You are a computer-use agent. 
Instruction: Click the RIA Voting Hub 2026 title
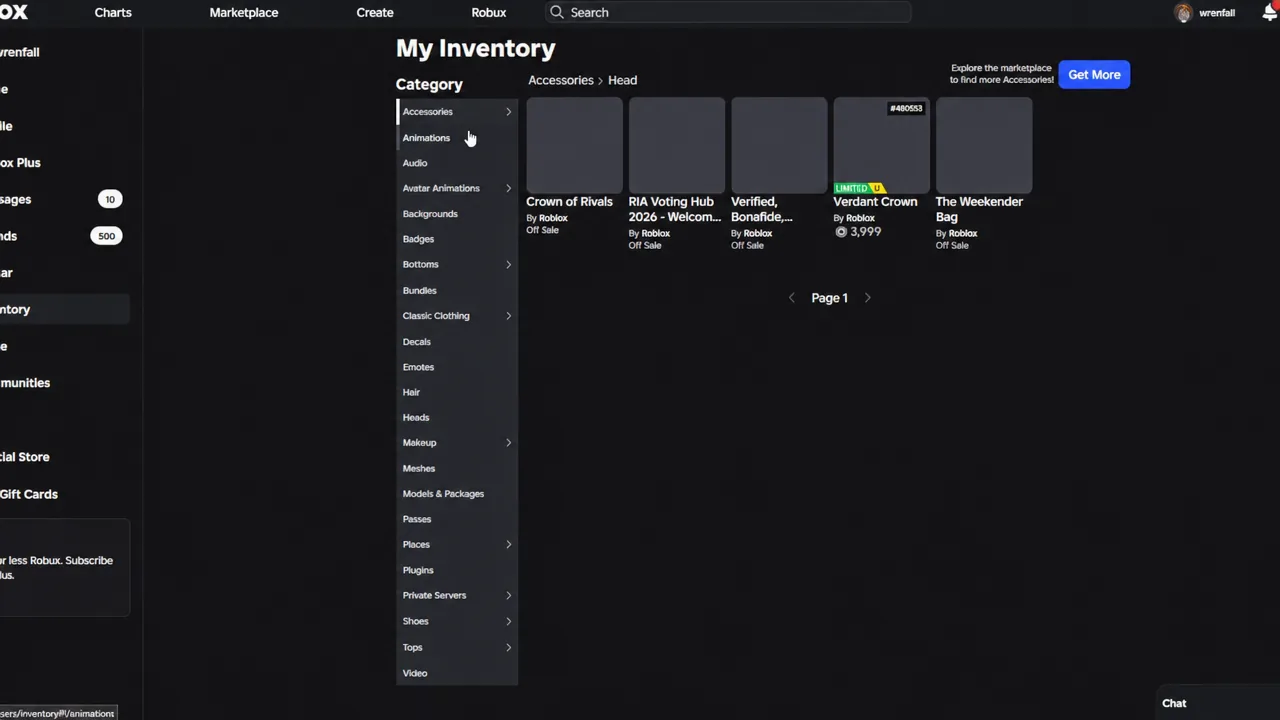point(675,209)
